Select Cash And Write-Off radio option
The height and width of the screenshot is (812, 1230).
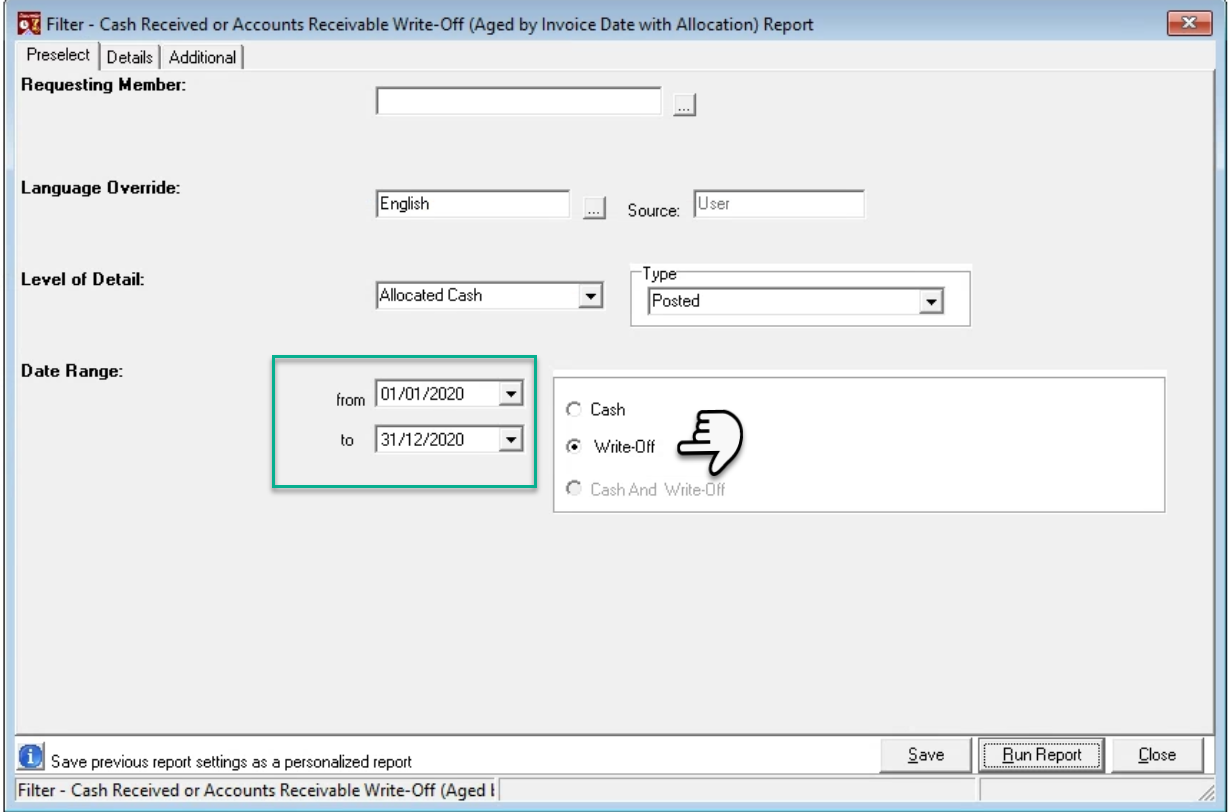point(574,489)
